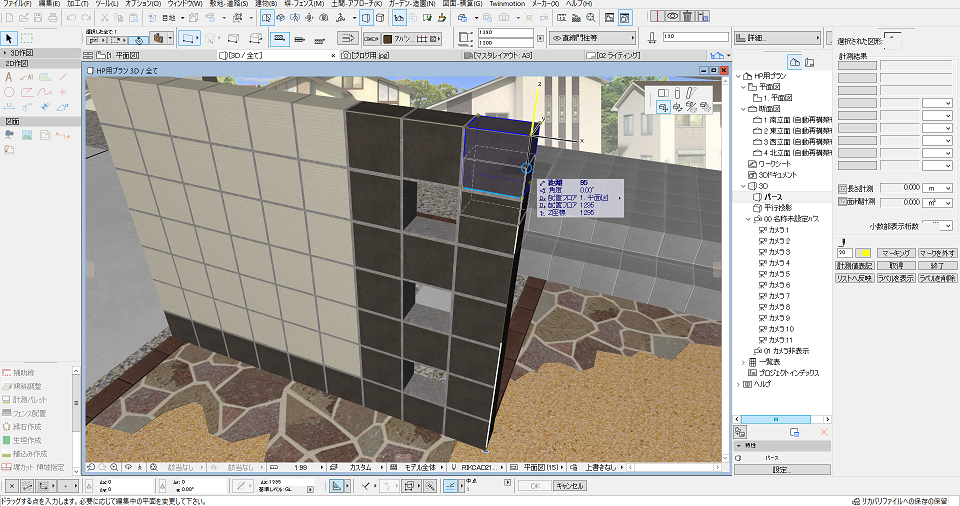Select the Text tool in 2D作図 panel
This screenshot has width=960, height=506.
(9, 76)
